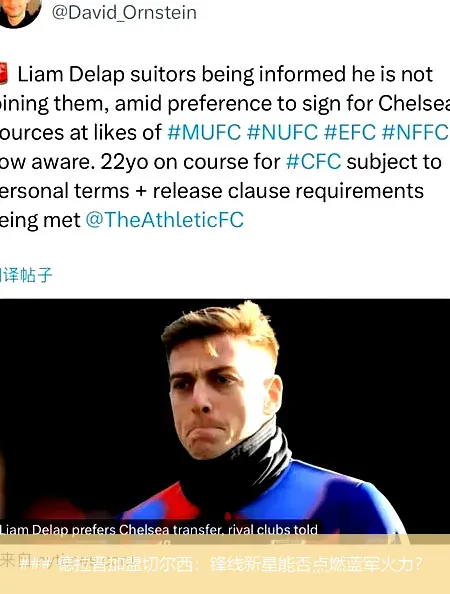Click the blue translate post link
The width and height of the screenshot is (450, 594).
coord(26,275)
